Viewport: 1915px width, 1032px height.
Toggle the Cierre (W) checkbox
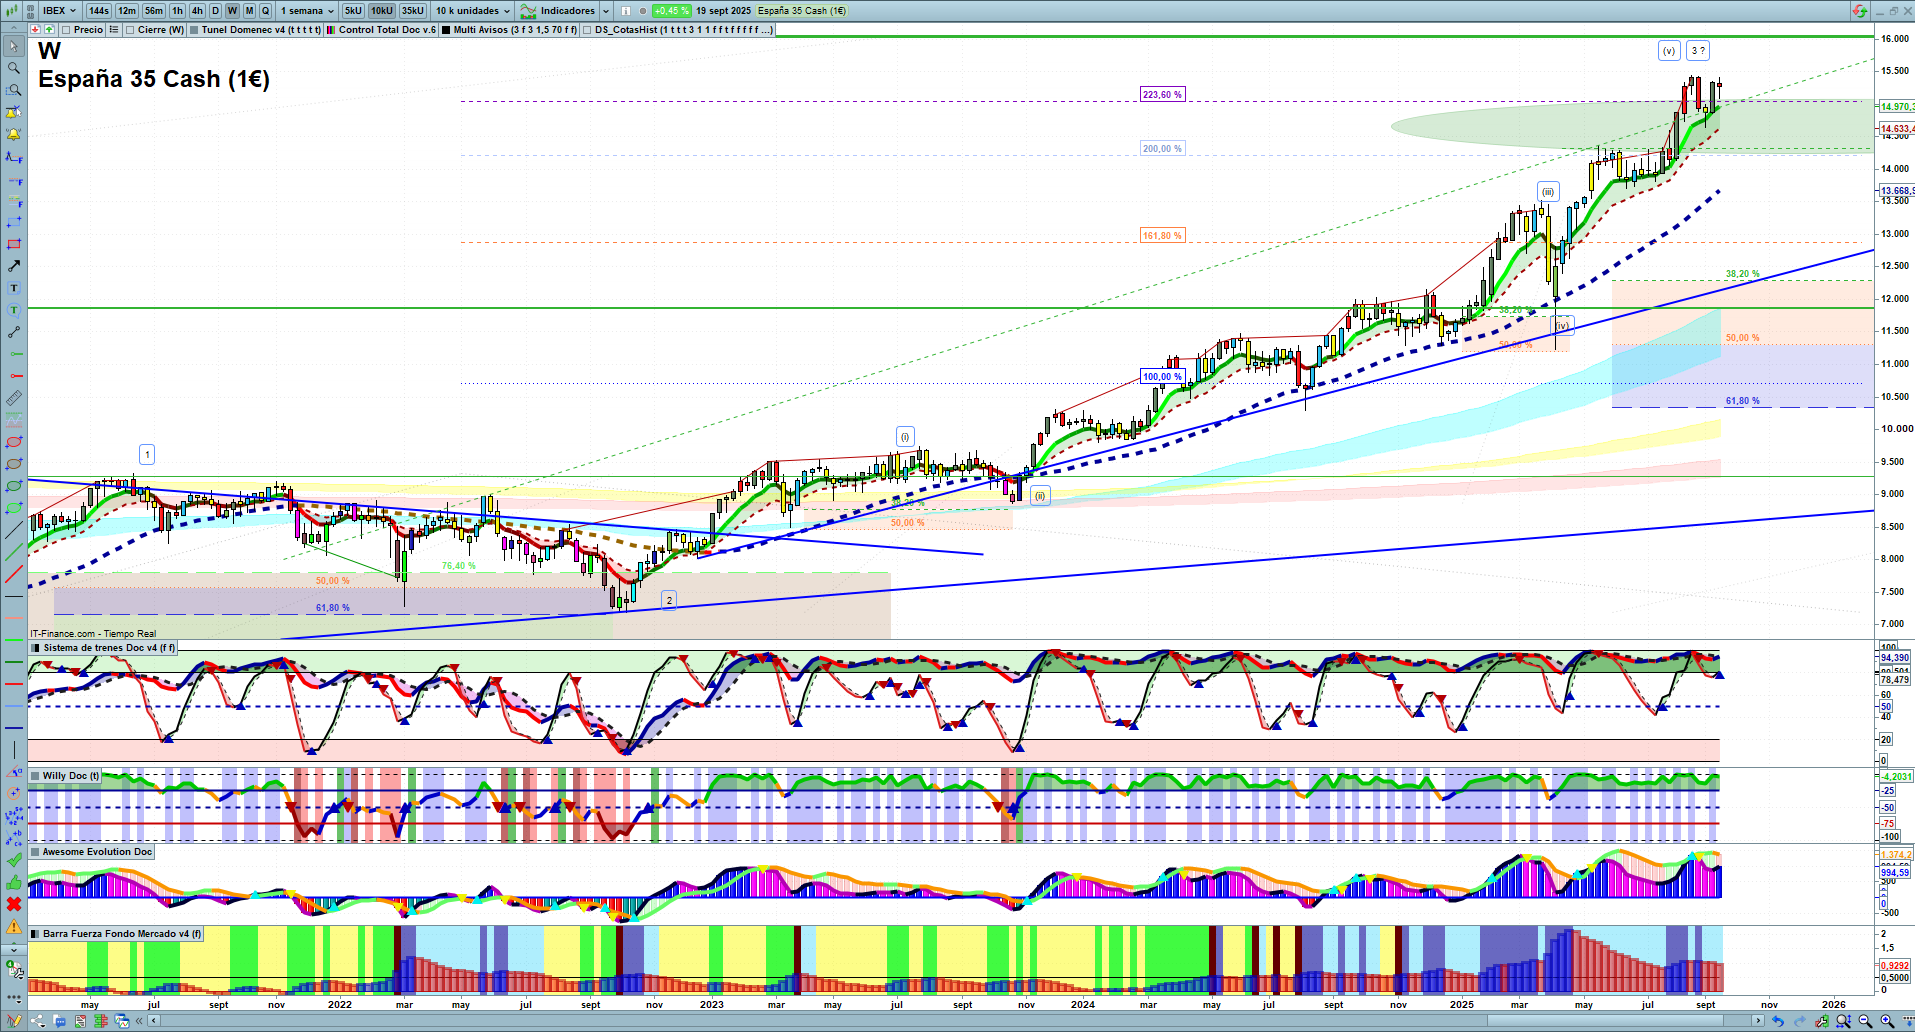coord(130,30)
